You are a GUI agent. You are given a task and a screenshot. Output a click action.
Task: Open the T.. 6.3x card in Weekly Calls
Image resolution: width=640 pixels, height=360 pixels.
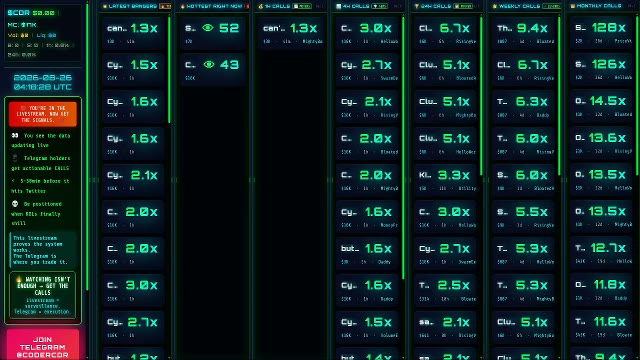pos(524,106)
